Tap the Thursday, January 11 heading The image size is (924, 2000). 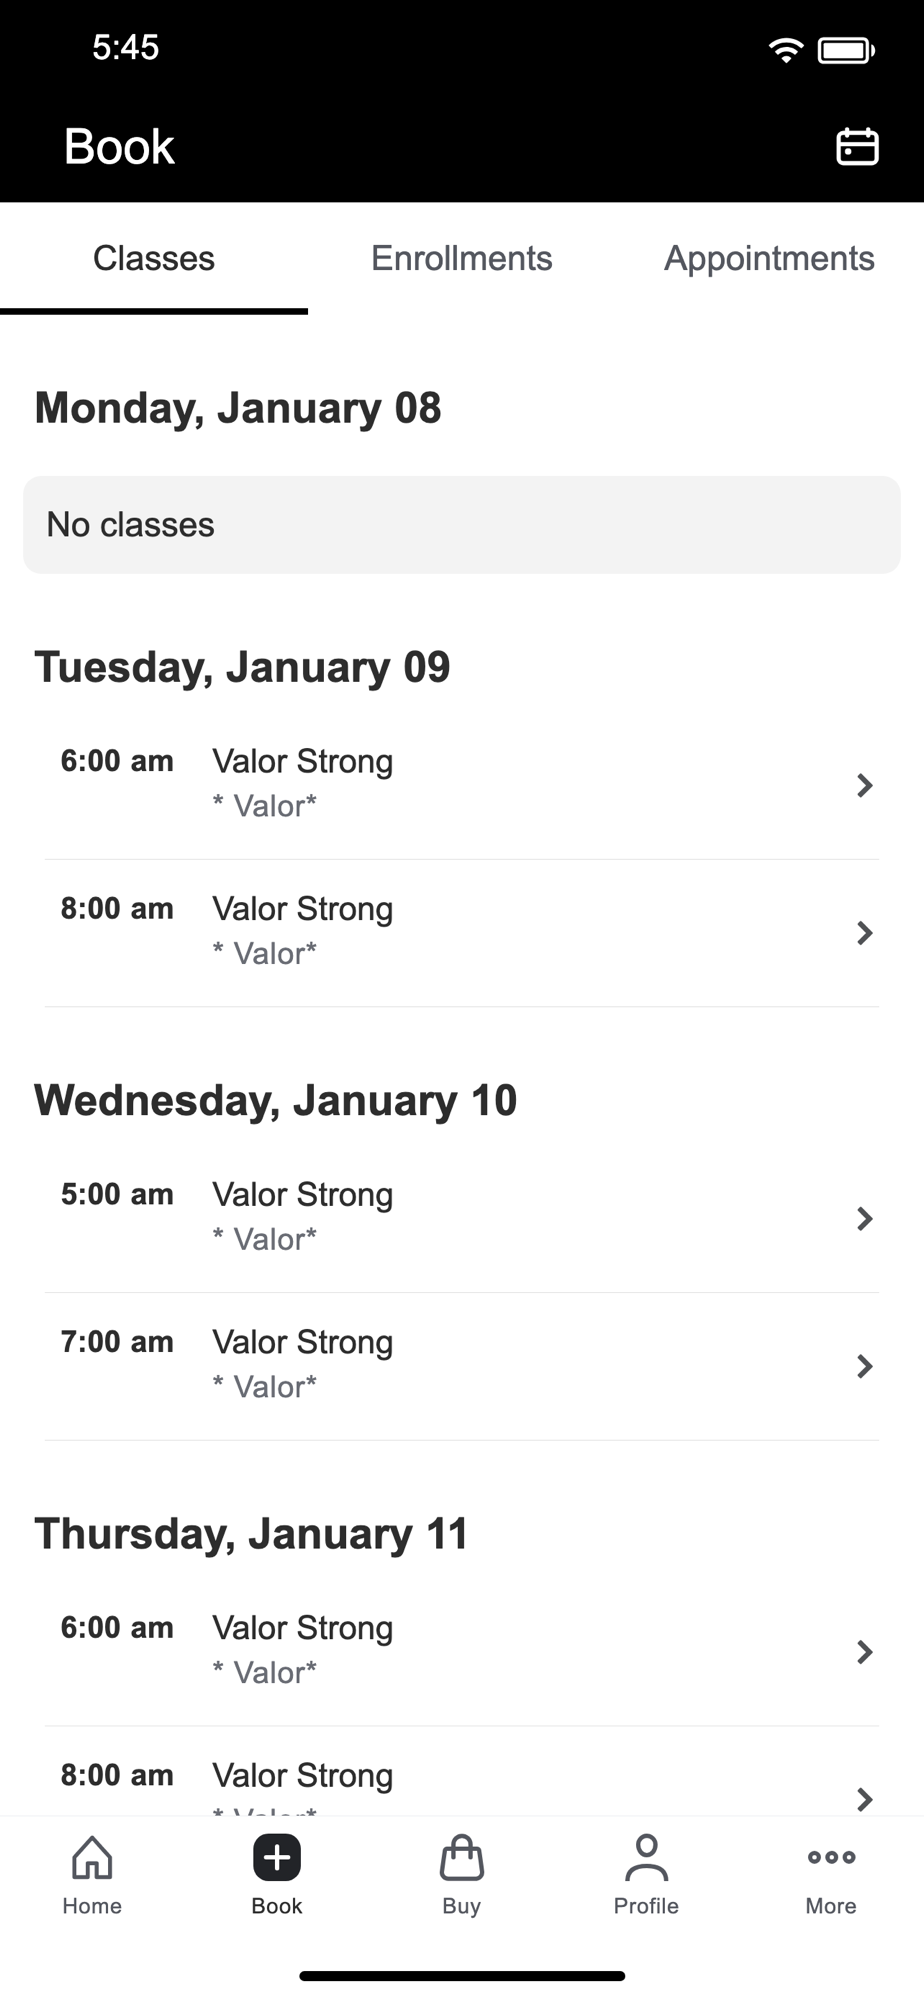[252, 1534]
